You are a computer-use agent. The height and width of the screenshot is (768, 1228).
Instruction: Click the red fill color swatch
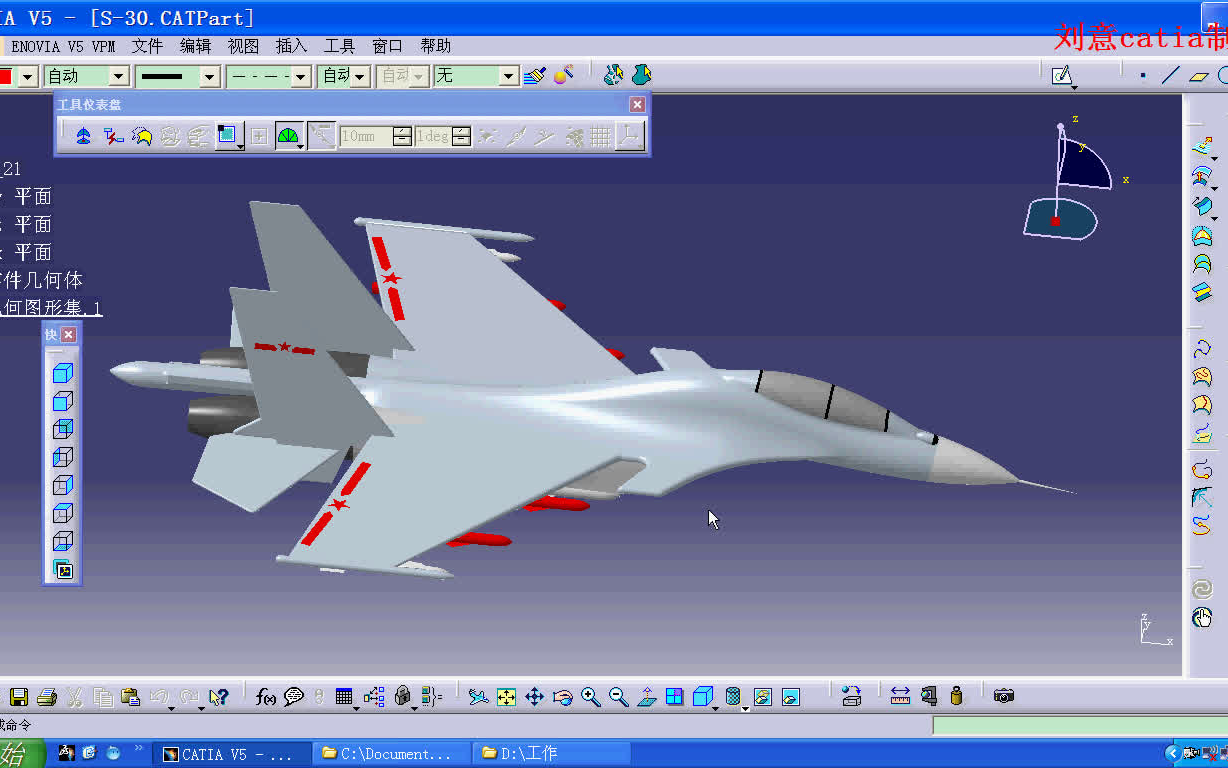pos(6,76)
